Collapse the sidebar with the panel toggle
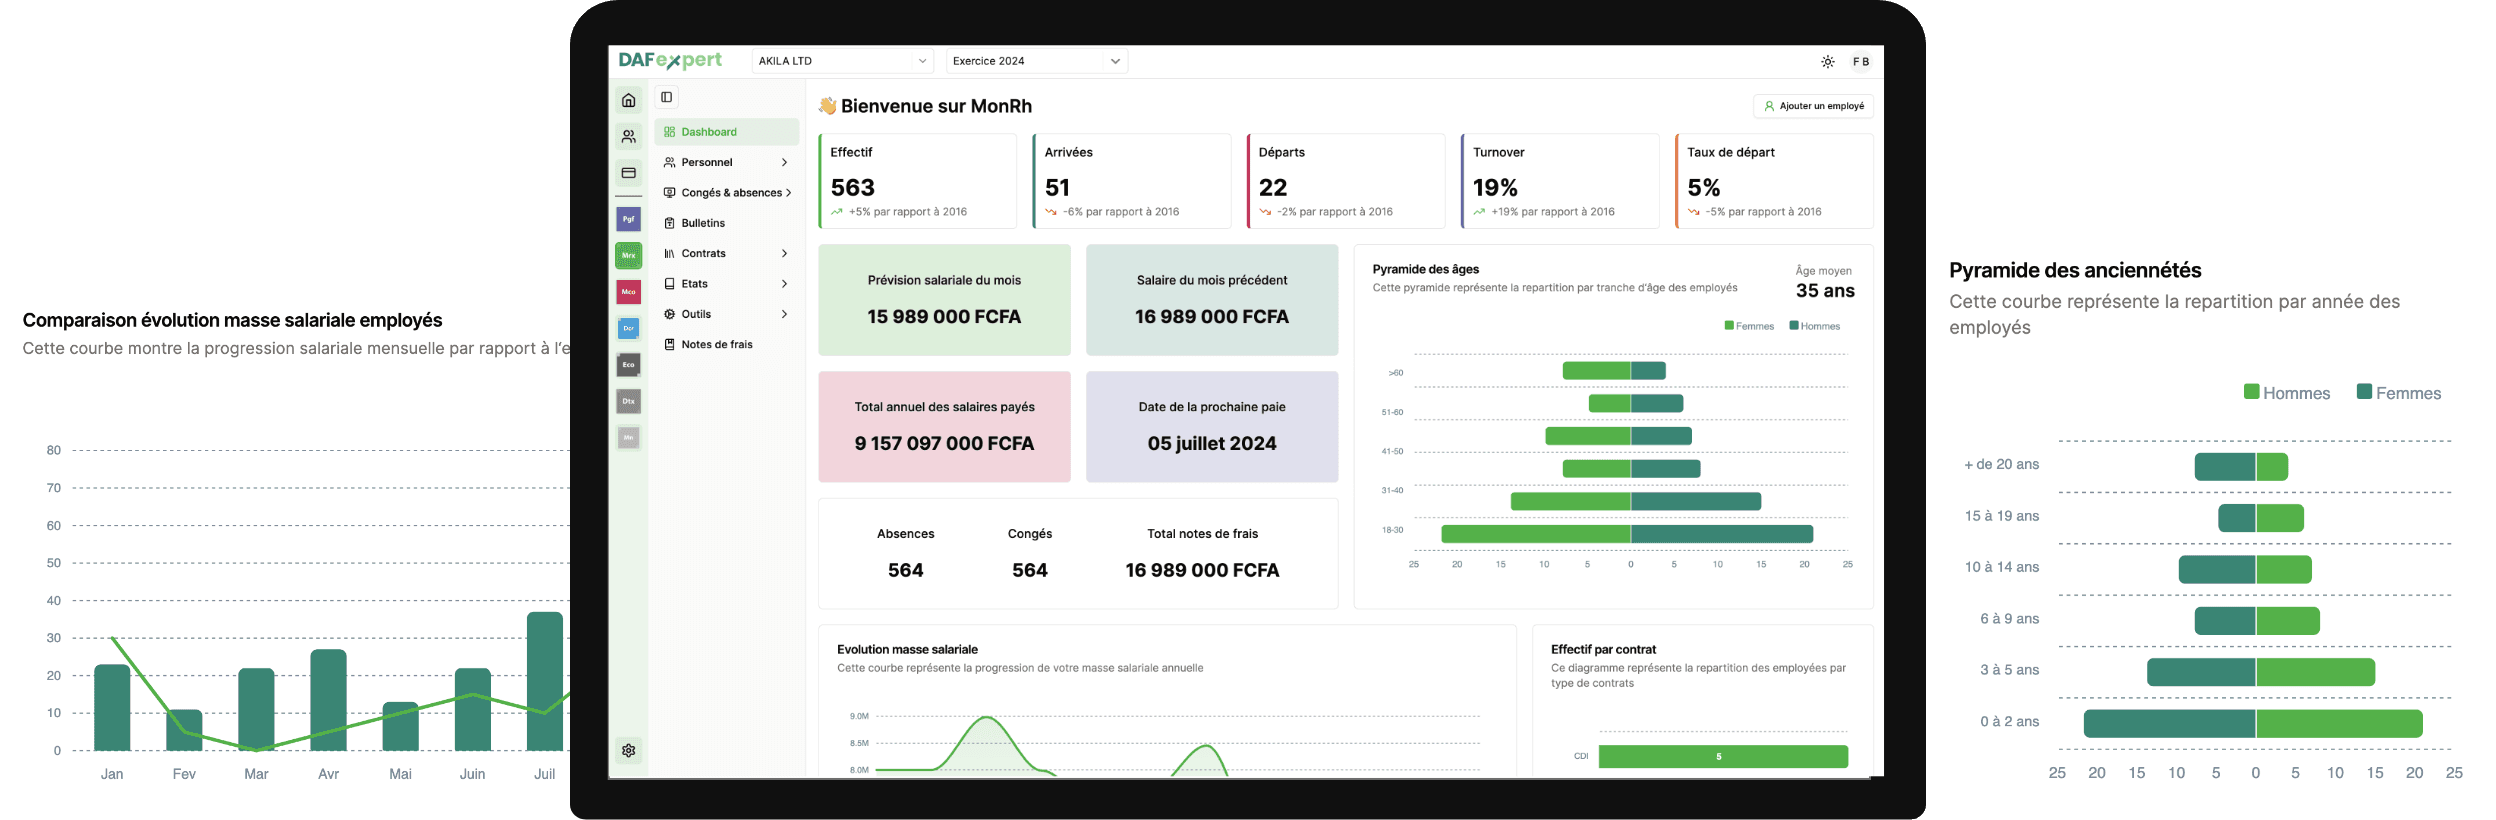Viewport: 2496px width, 820px height. pos(667,97)
